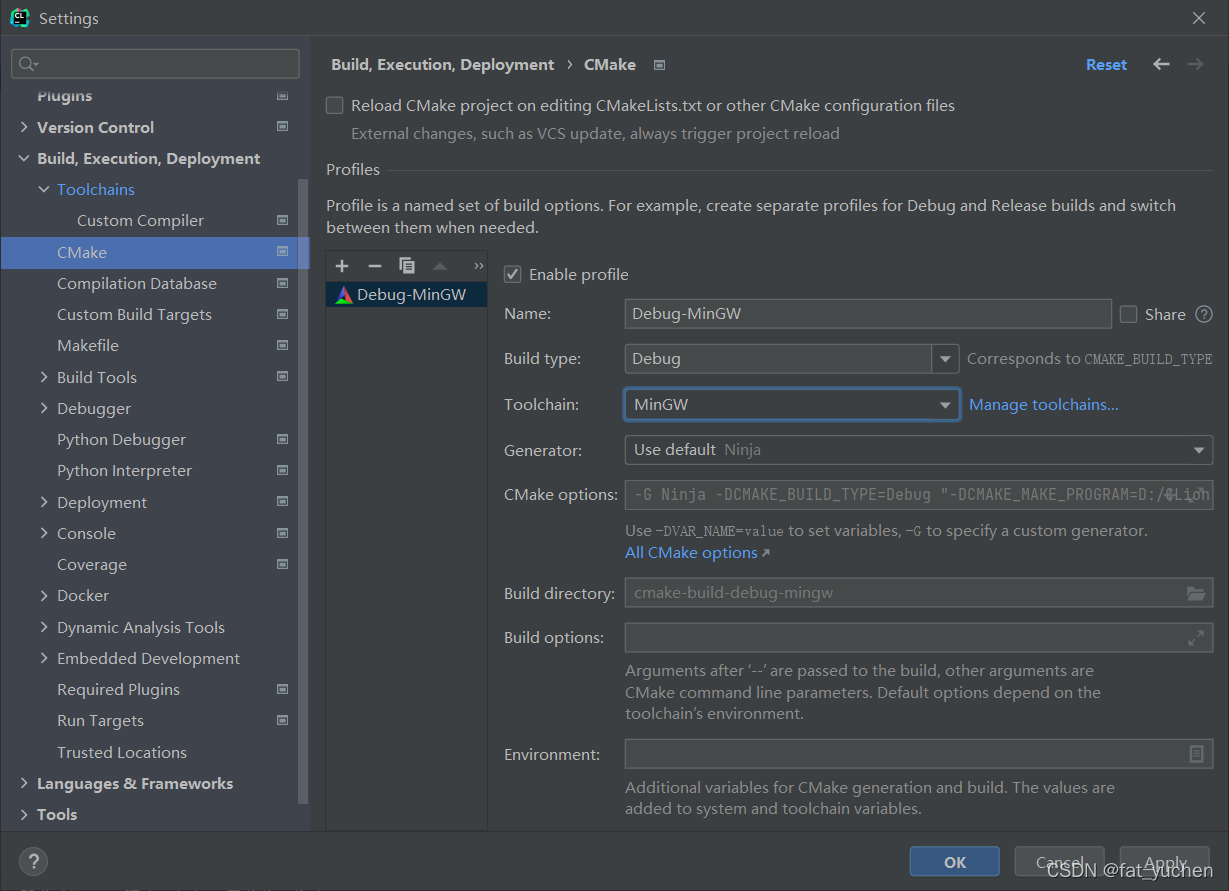Enable reload CMake project on editing checkbox
1229x891 pixels.
(335, 105)
